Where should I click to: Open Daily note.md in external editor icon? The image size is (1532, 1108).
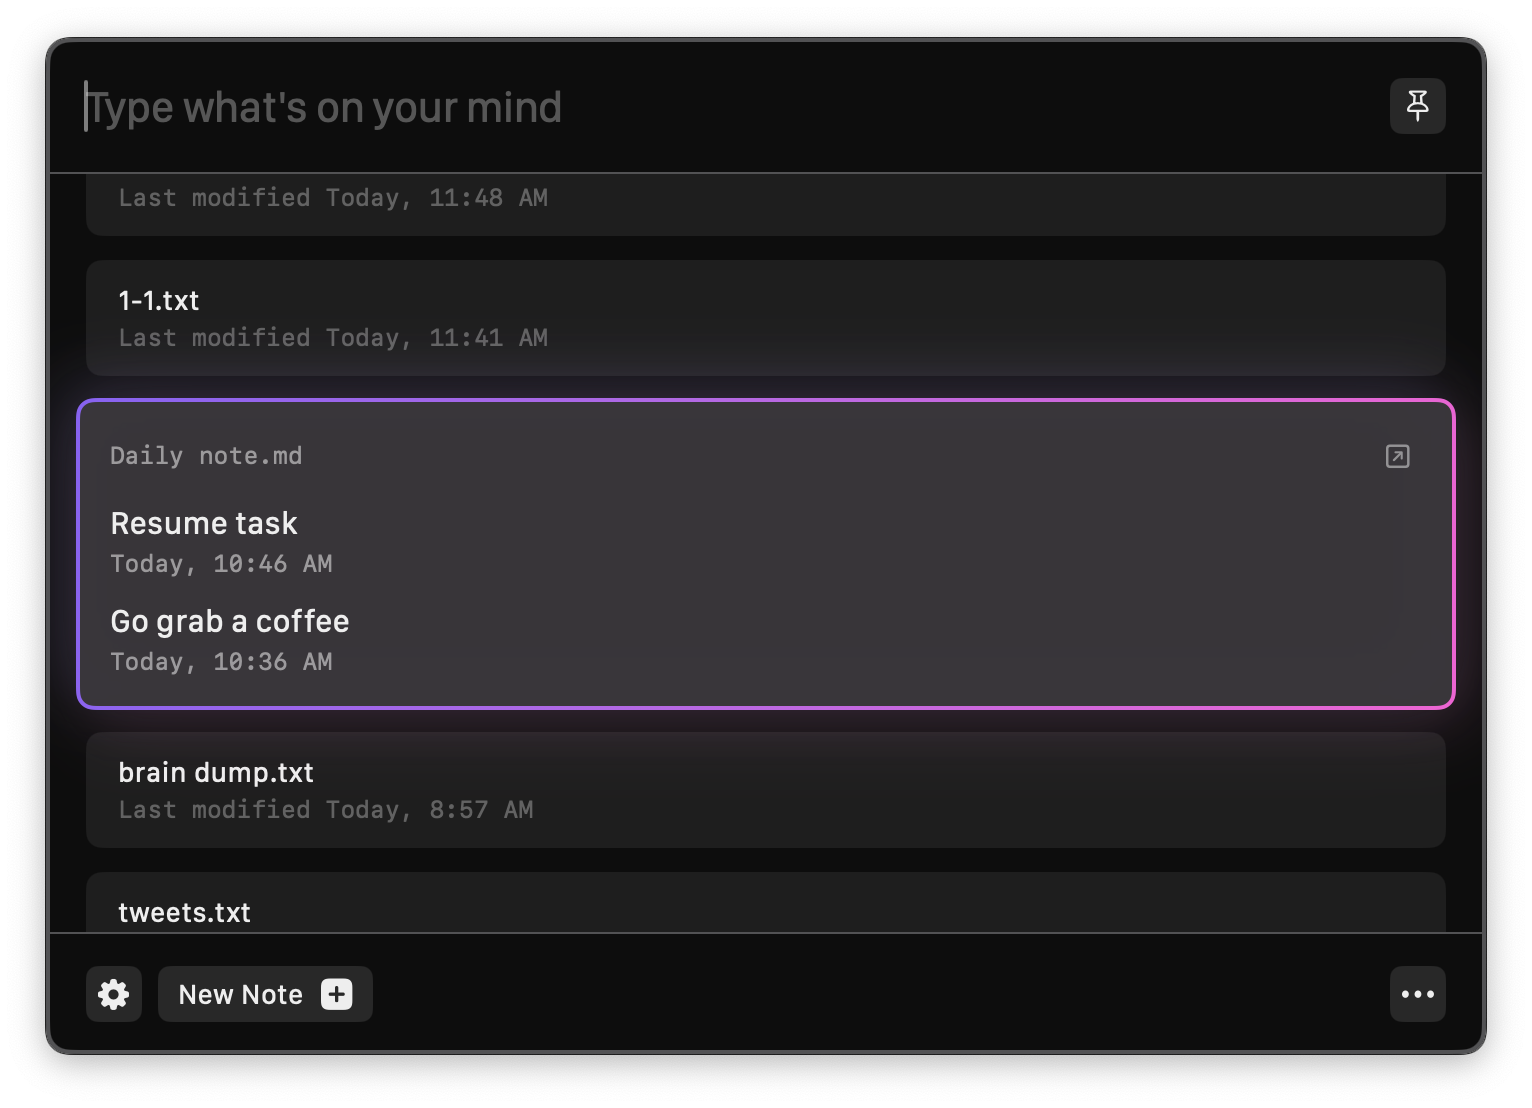coord(1398,456)
